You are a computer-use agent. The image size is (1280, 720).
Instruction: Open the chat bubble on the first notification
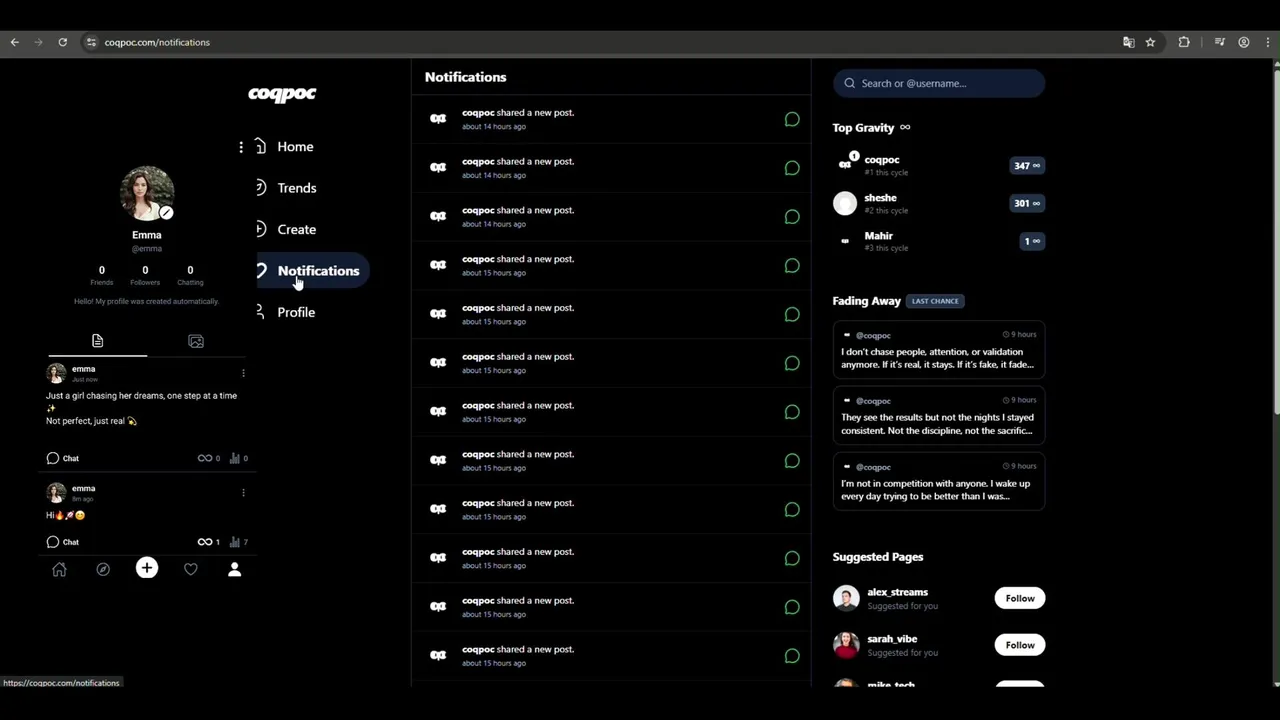(792, 120)
